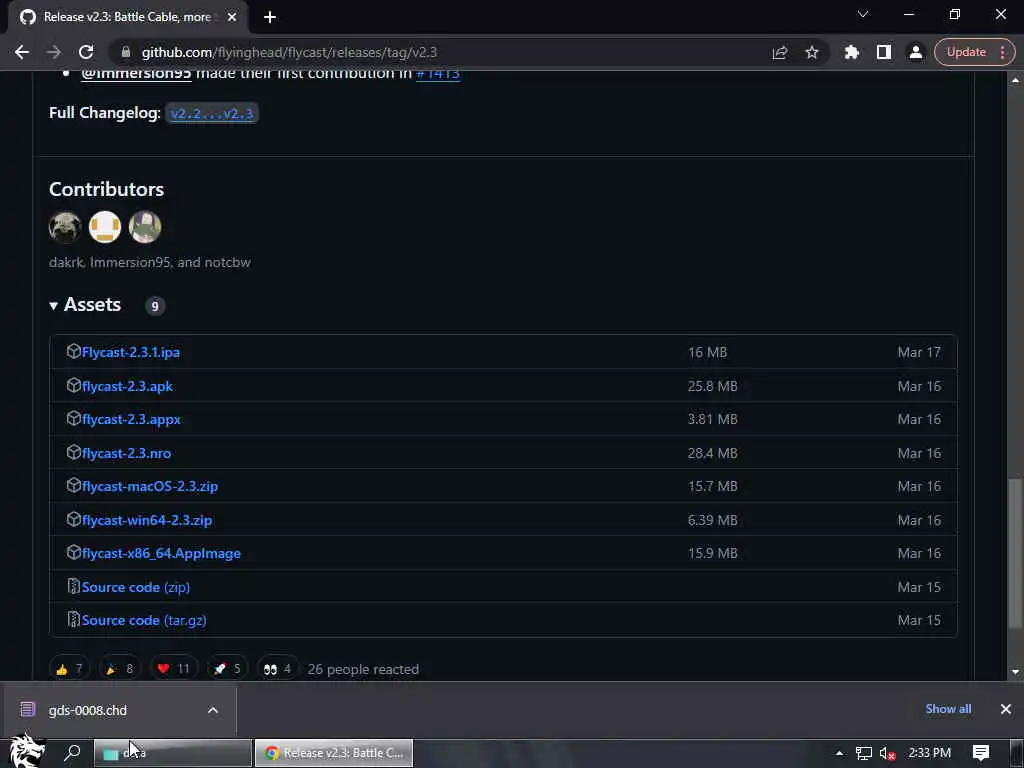
Task: Click the page vertical scrollbar thumb
Action: [1015, 552]
